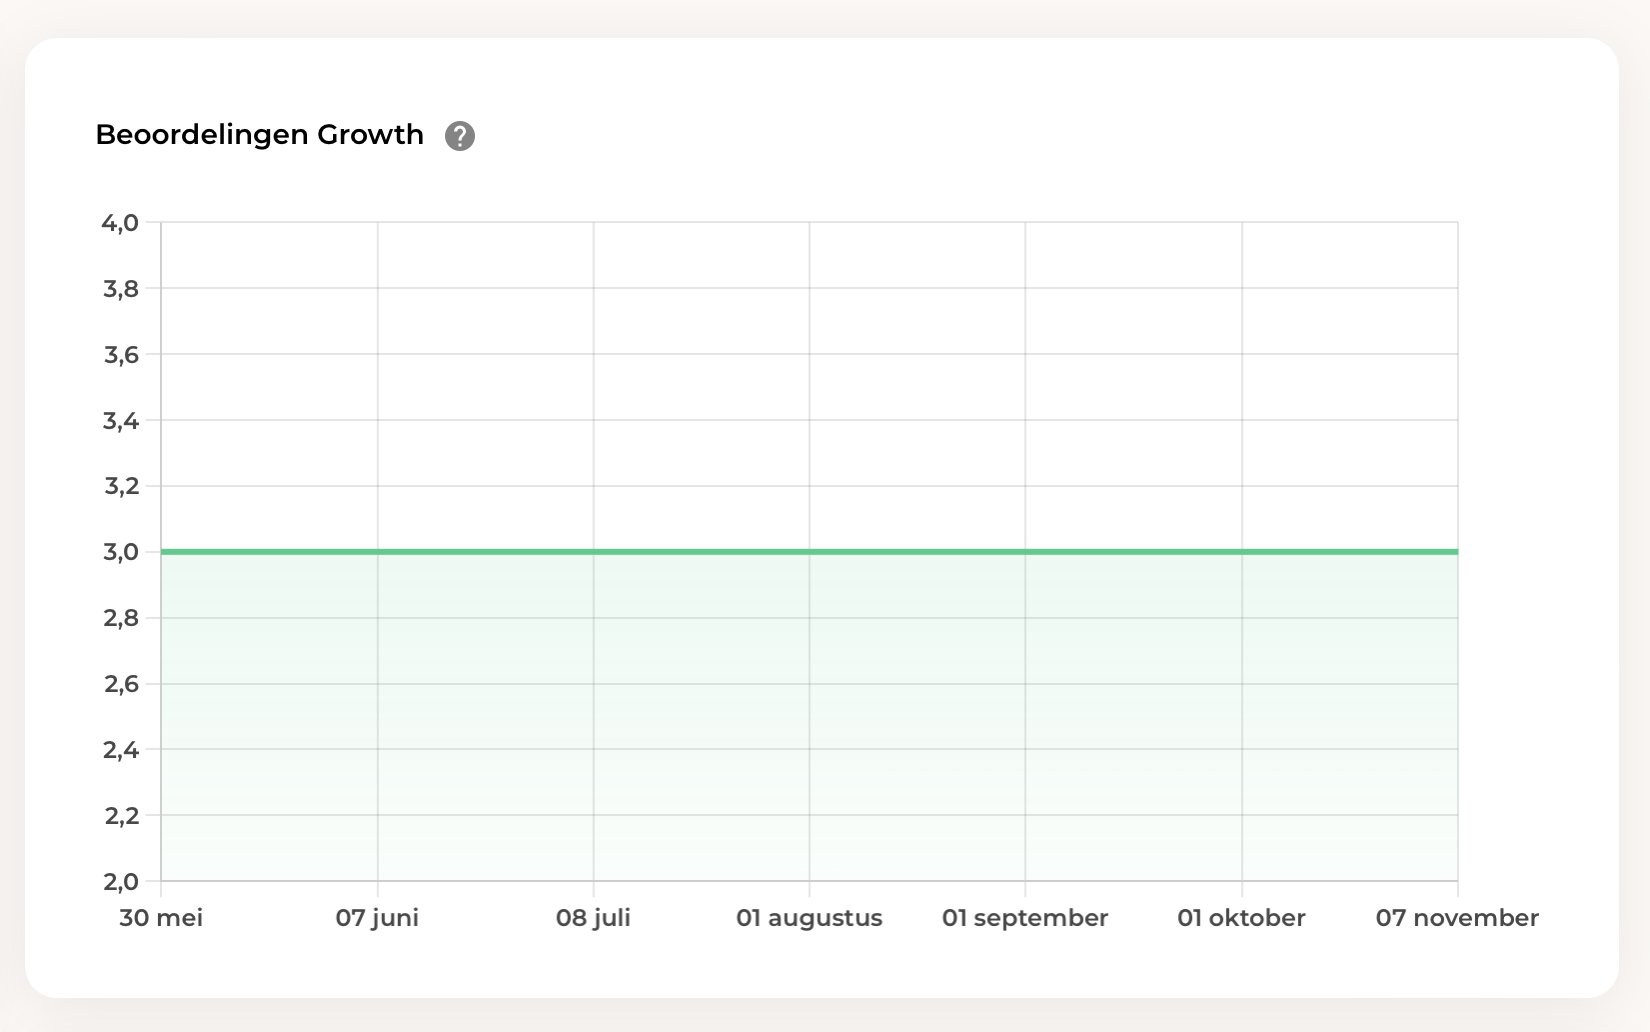Click the 3,4 y-axis value
The image size is (1650, 1032).
click(121, 421)
